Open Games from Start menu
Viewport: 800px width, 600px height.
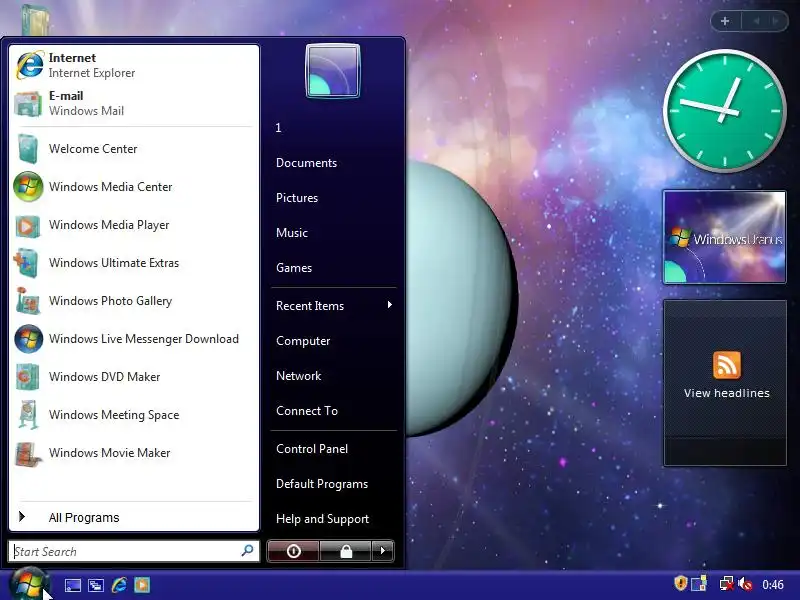[x=333, y=268]
